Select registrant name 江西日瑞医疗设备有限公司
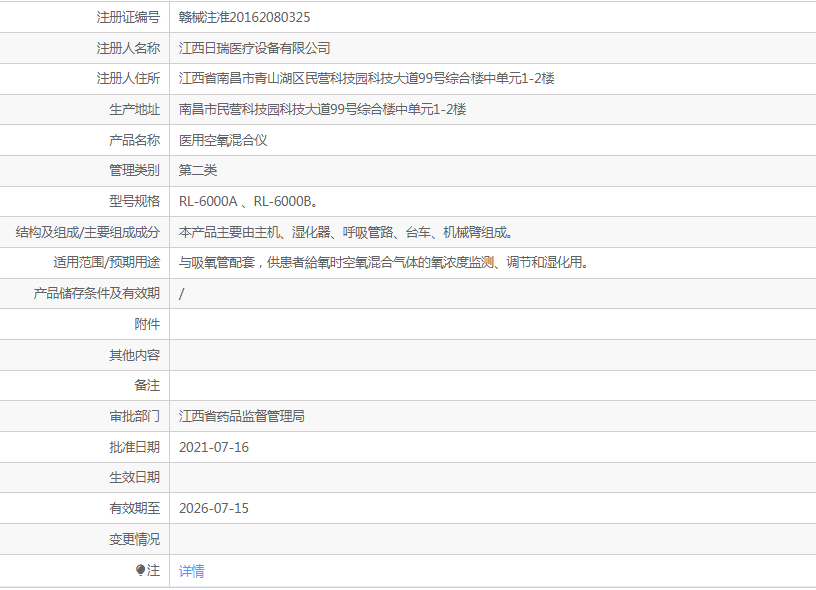The image size is (816, 590). (254, 48)
